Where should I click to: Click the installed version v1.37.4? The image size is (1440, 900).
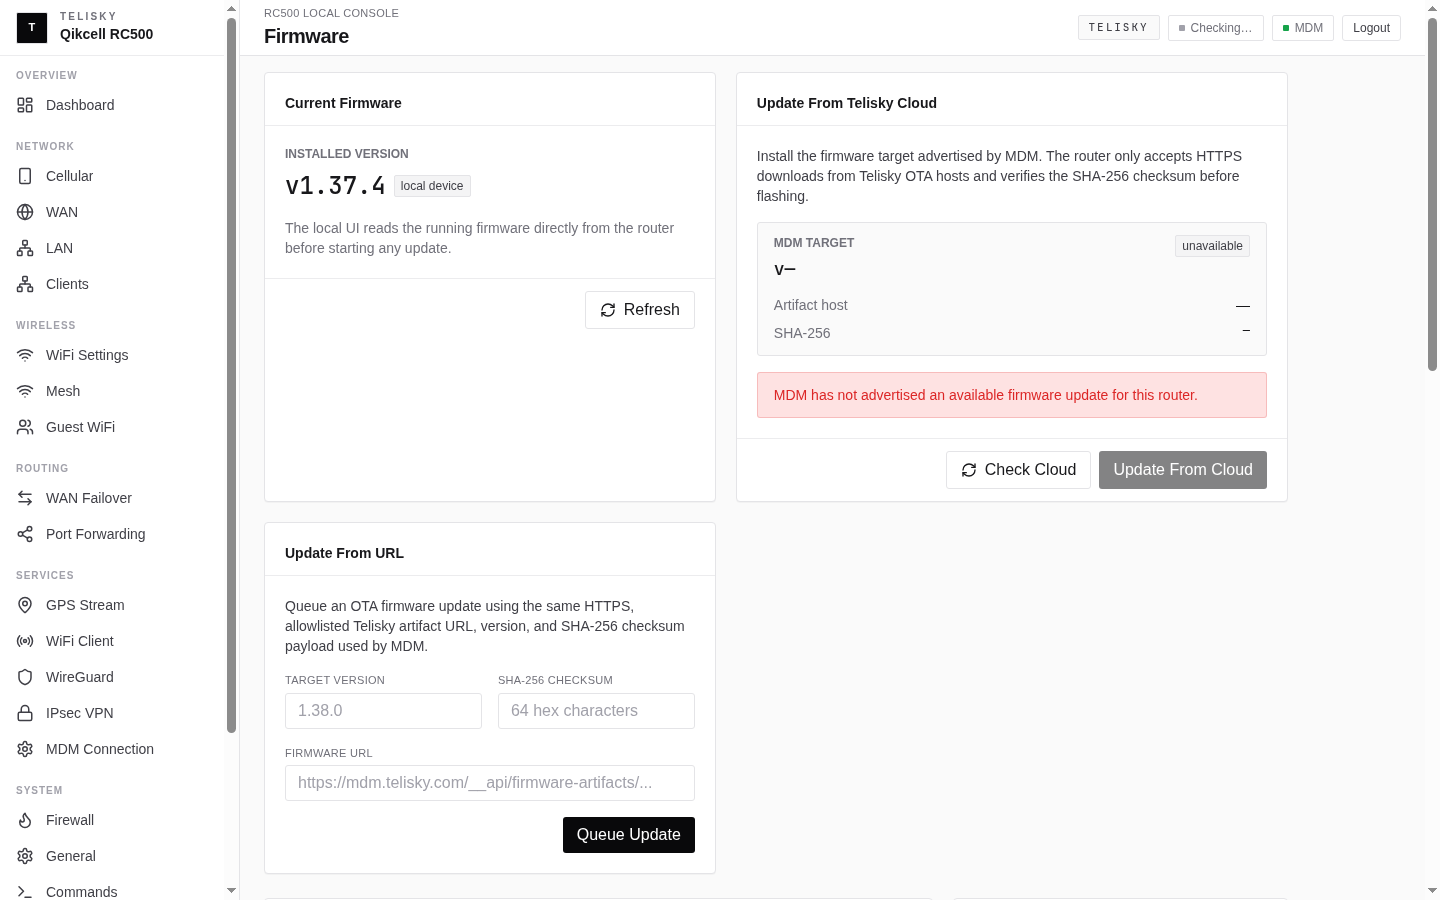(335, 186)
